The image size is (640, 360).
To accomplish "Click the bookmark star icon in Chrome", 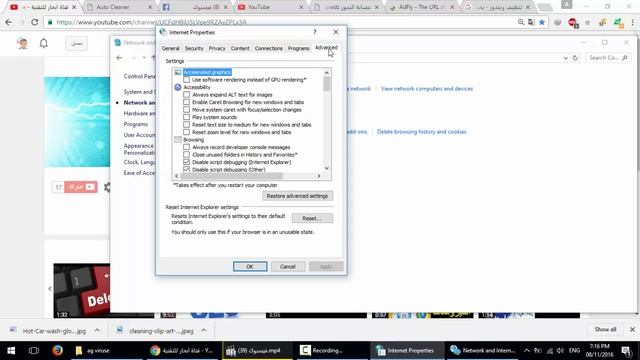I will [x=542, y=22].
